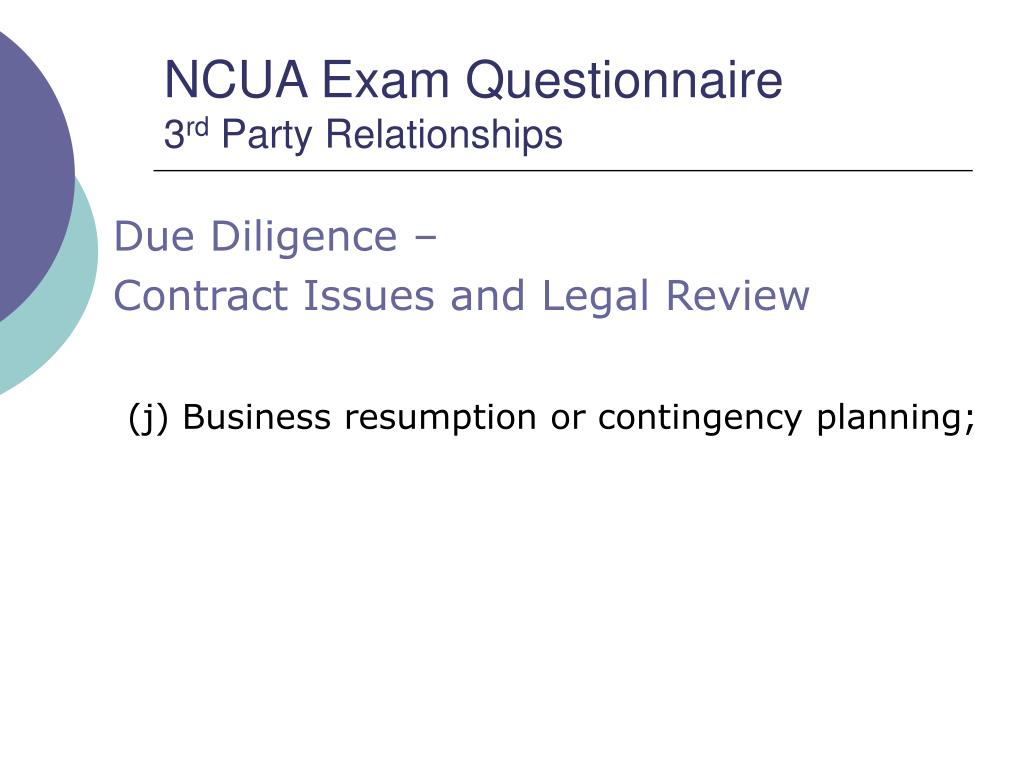The image size is (1024, 768).
Task: Click the word 'Exam' in the title
Action: [x=385, y=80]
